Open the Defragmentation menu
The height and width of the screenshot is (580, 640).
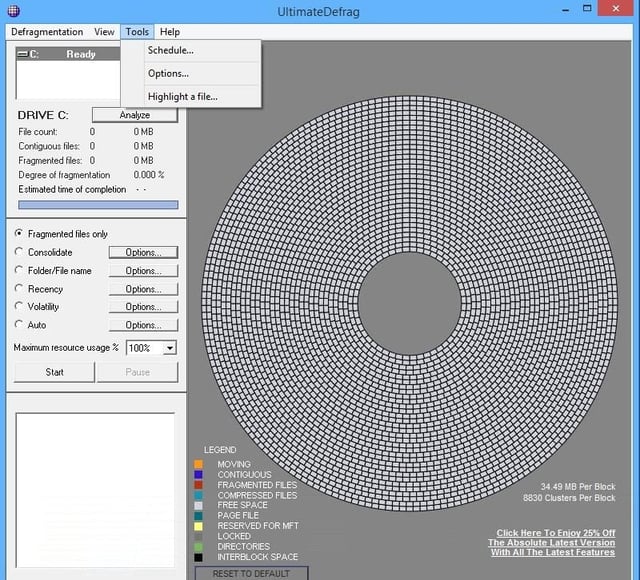[x=47, y=32]
